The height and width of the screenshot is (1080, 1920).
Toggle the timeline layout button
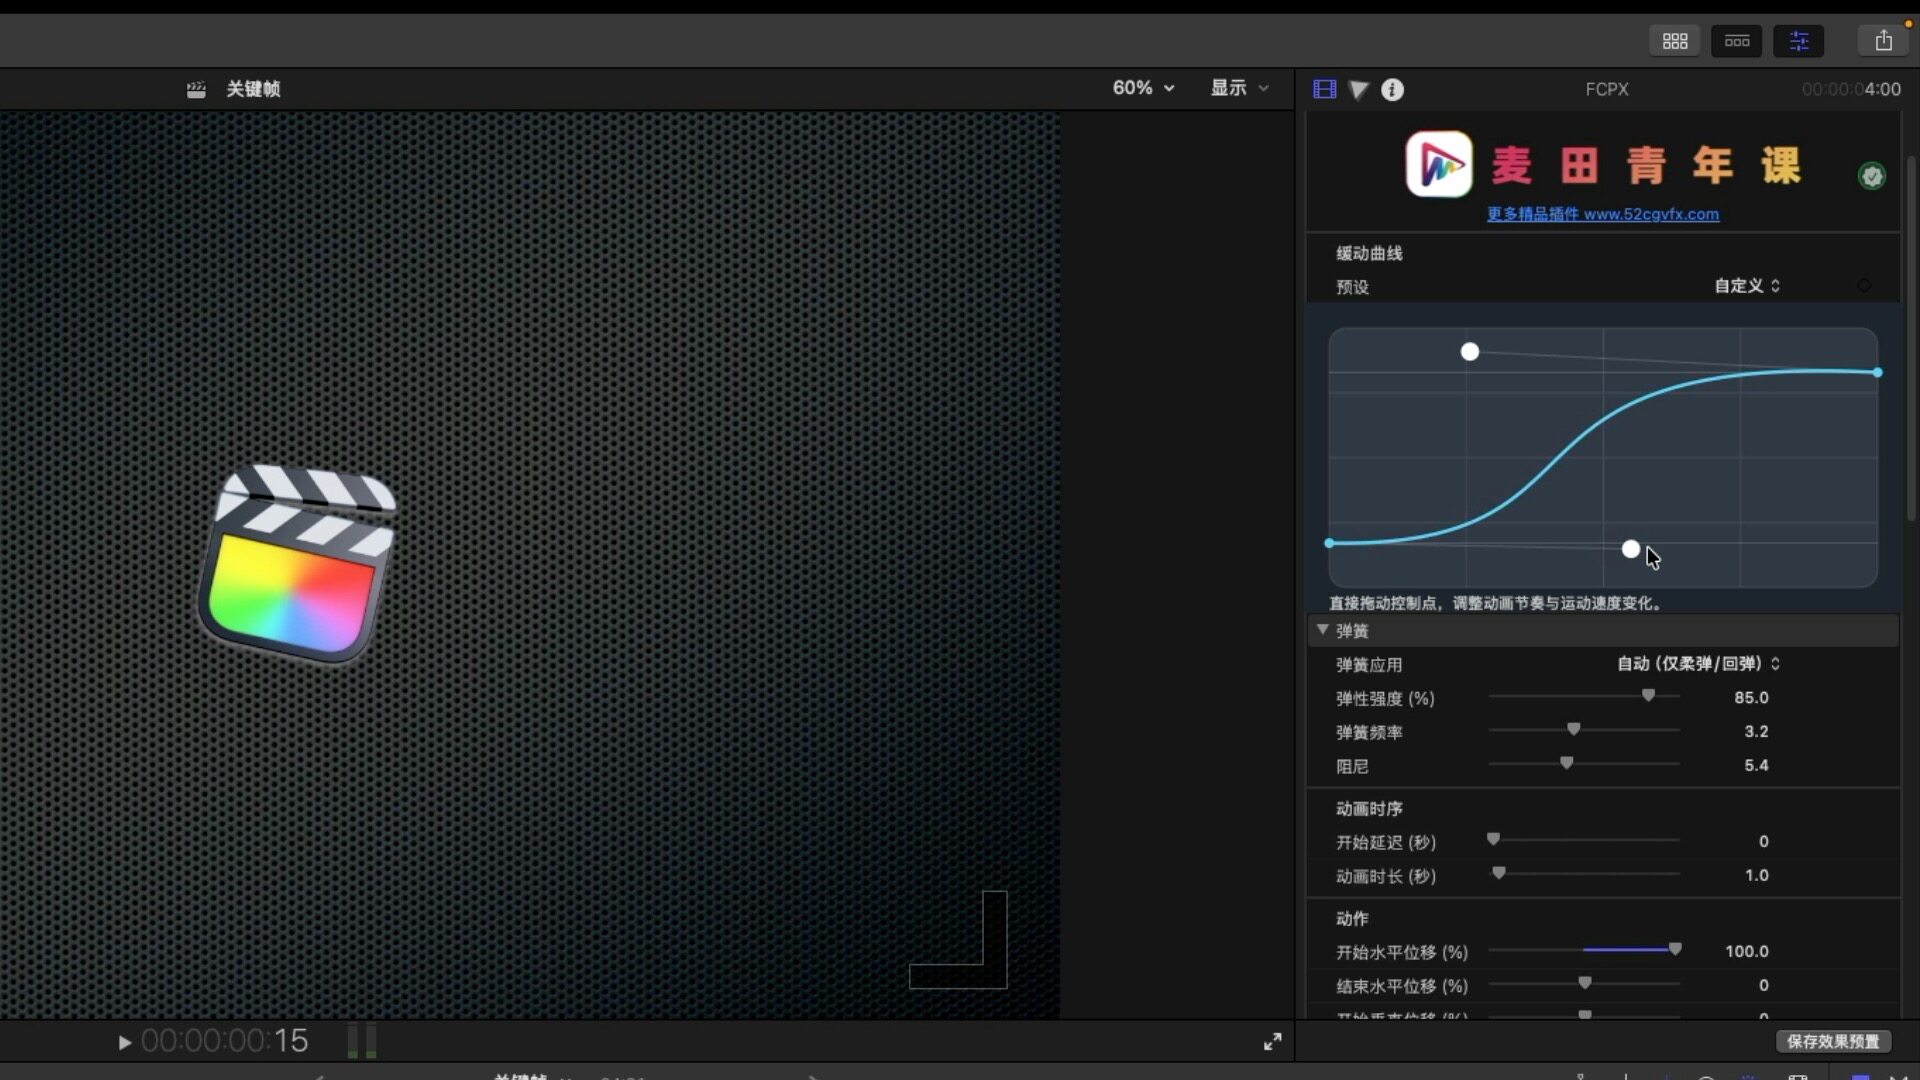tap(1737, 41)
